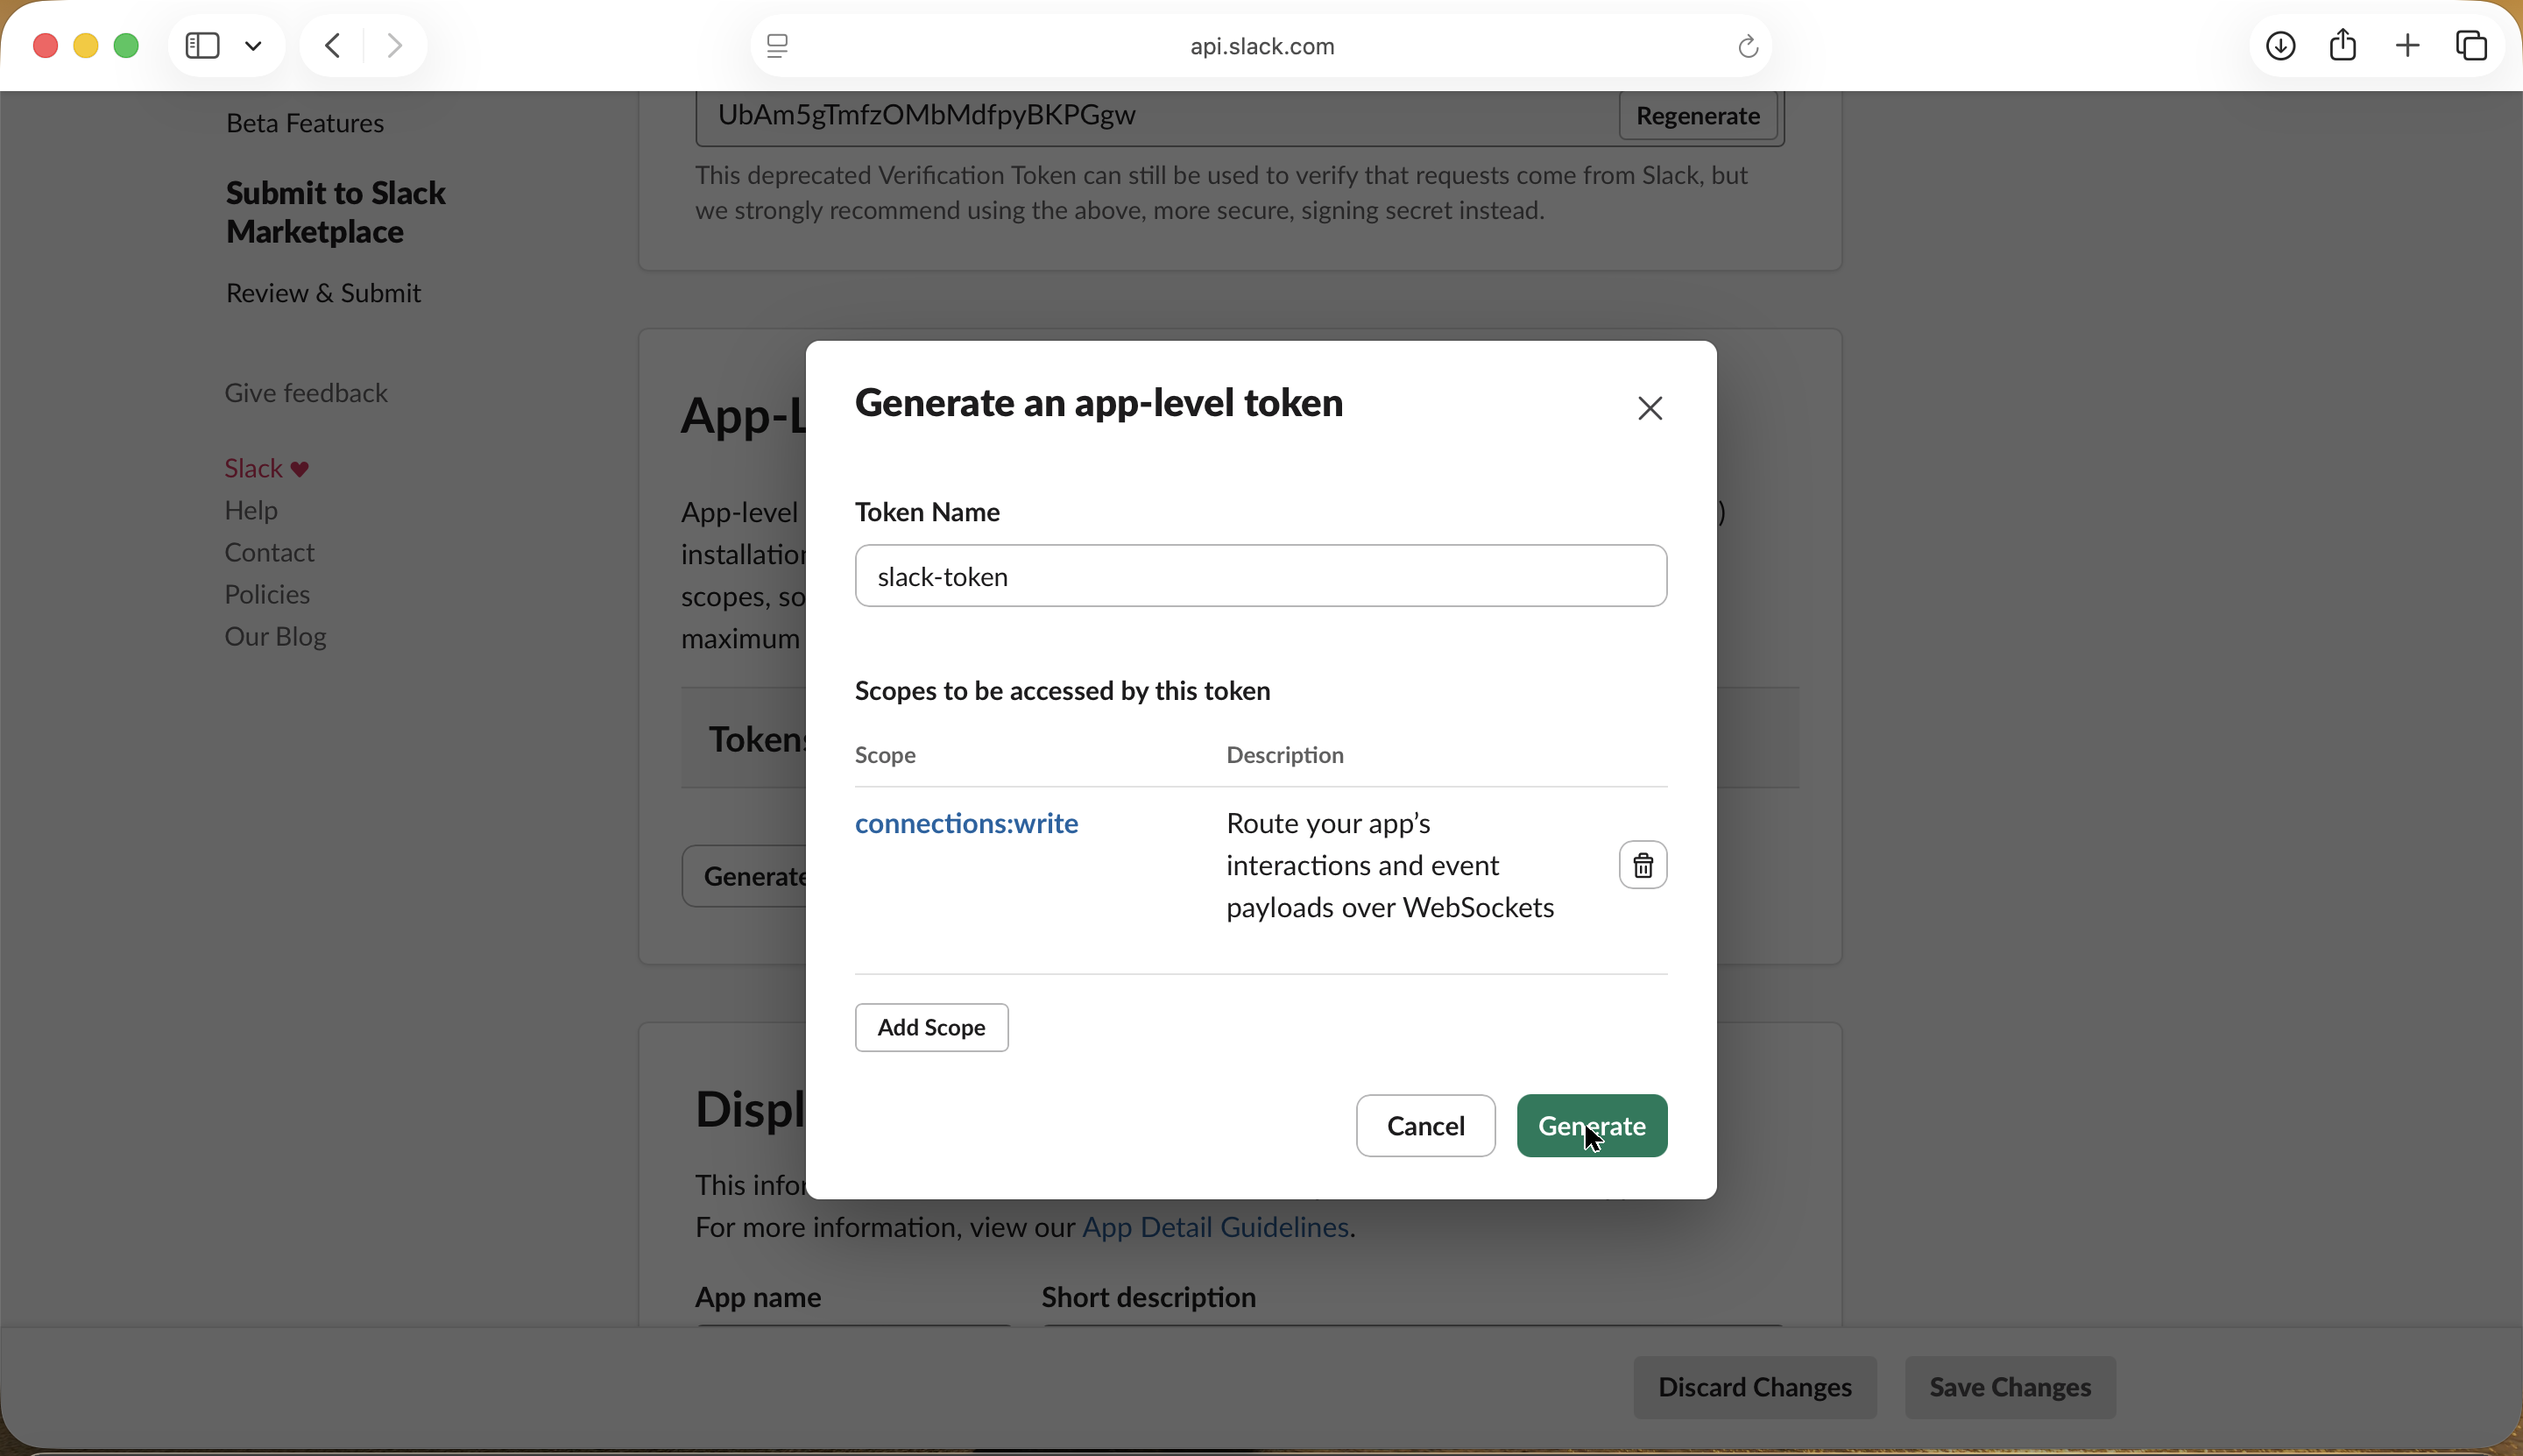The width and height of the screenshot is (2523, 1456).
Task: Select the Scope column header
Action: click(885, 755)
